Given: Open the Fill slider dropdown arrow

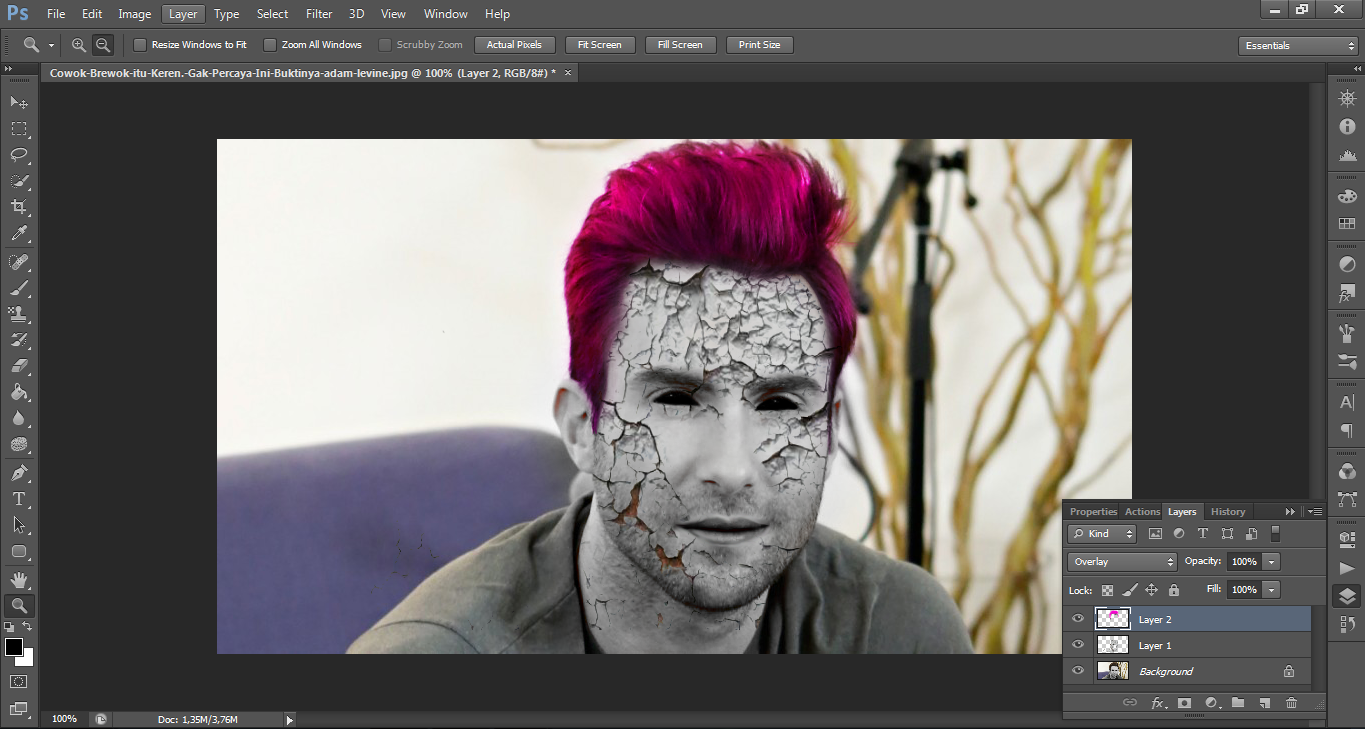Looking at the screenshot, I should click(x=1271, y=590).
